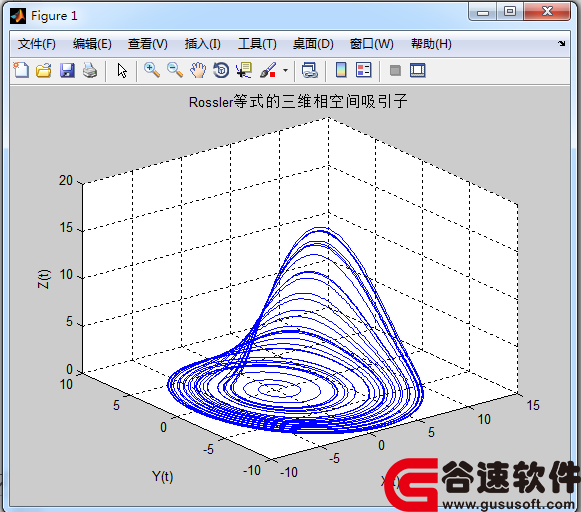Activate the Pan hand tool

[198, 70]
